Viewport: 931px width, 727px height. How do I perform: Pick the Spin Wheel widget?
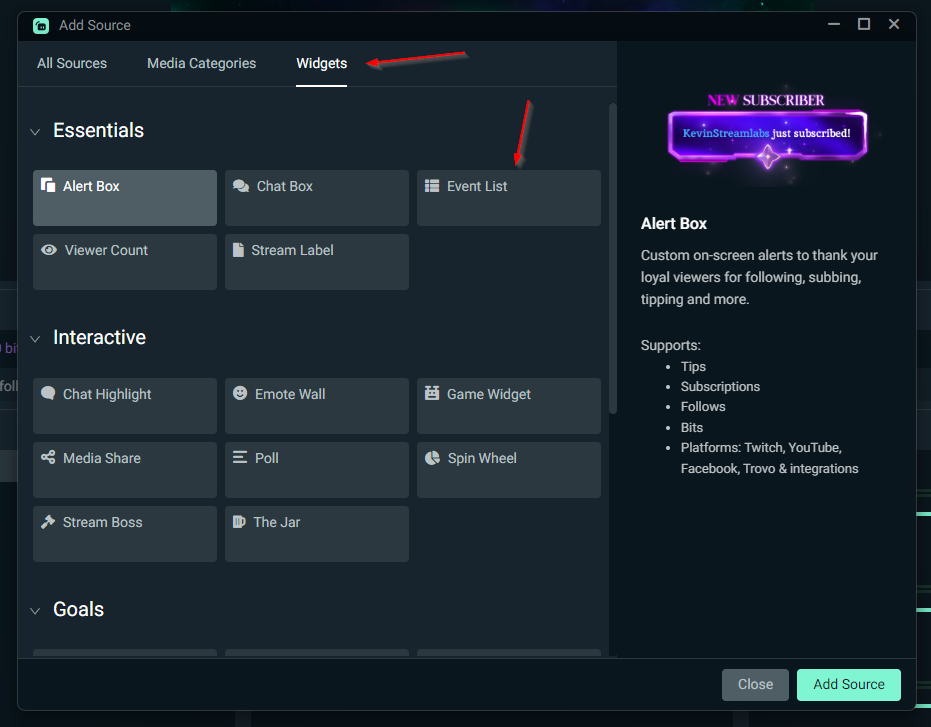tap(508, 469)
